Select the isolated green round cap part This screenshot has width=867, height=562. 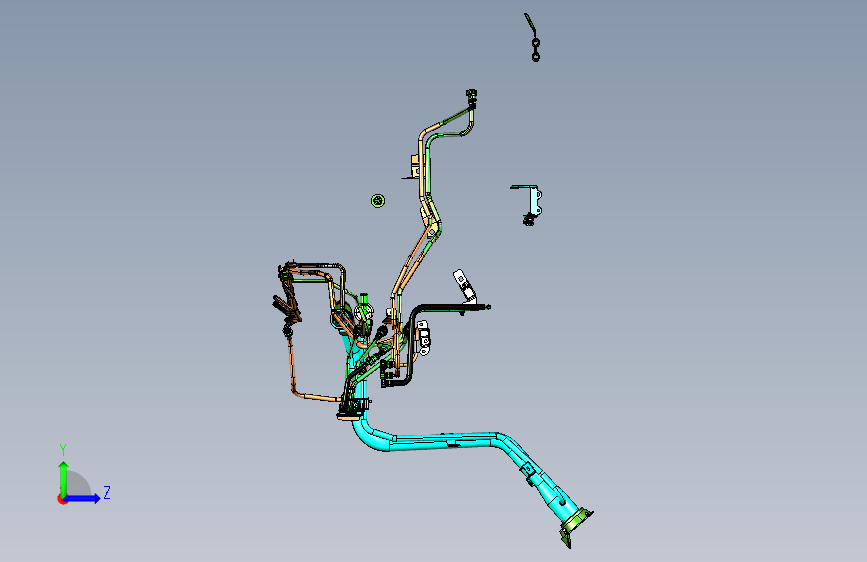[x=378, y=200]
